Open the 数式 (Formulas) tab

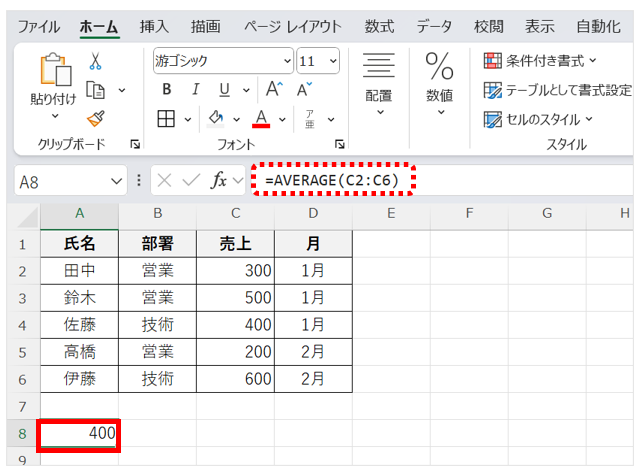coord(378,25)
